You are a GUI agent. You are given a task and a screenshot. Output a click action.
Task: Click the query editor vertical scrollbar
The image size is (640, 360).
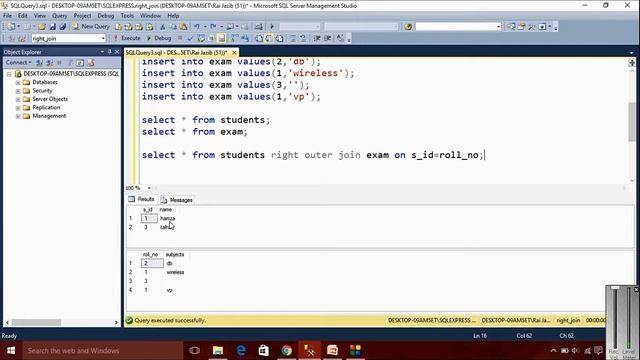pos(632,122)
